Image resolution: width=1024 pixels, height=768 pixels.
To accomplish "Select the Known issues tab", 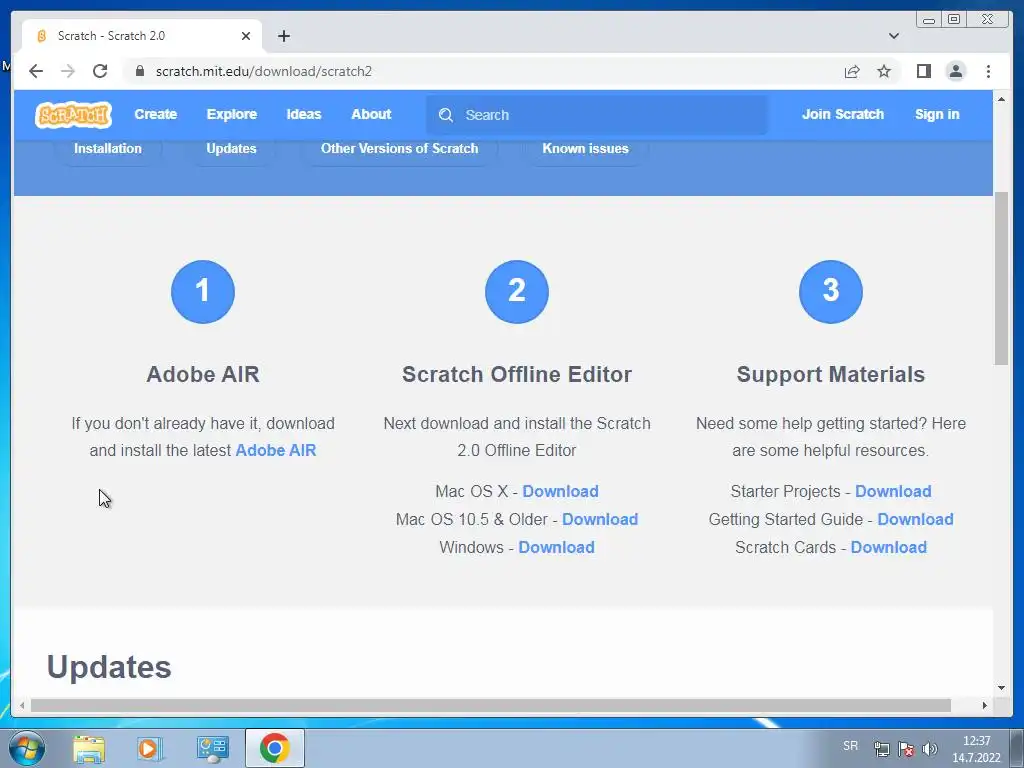I will [x=585, y=148].
